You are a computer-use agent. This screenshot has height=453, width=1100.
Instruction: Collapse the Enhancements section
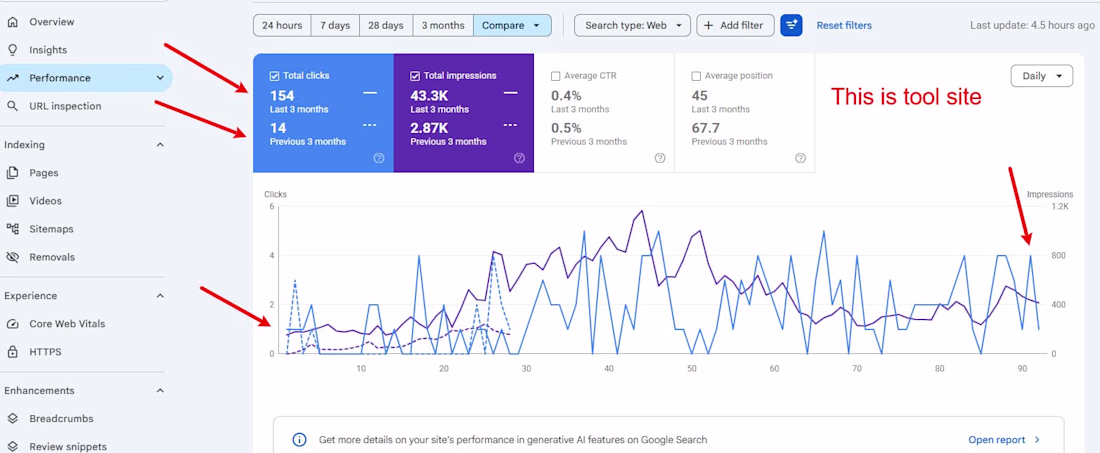(160, 390)
